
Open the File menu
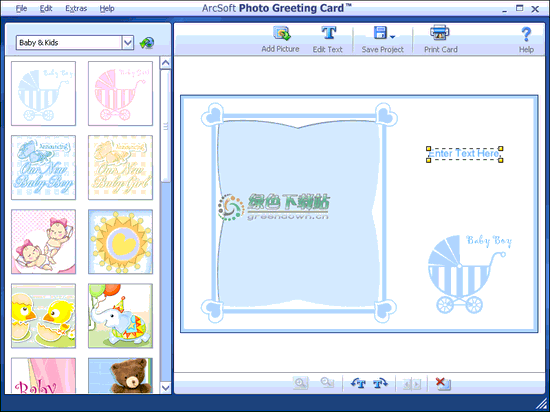click(21, 8)
